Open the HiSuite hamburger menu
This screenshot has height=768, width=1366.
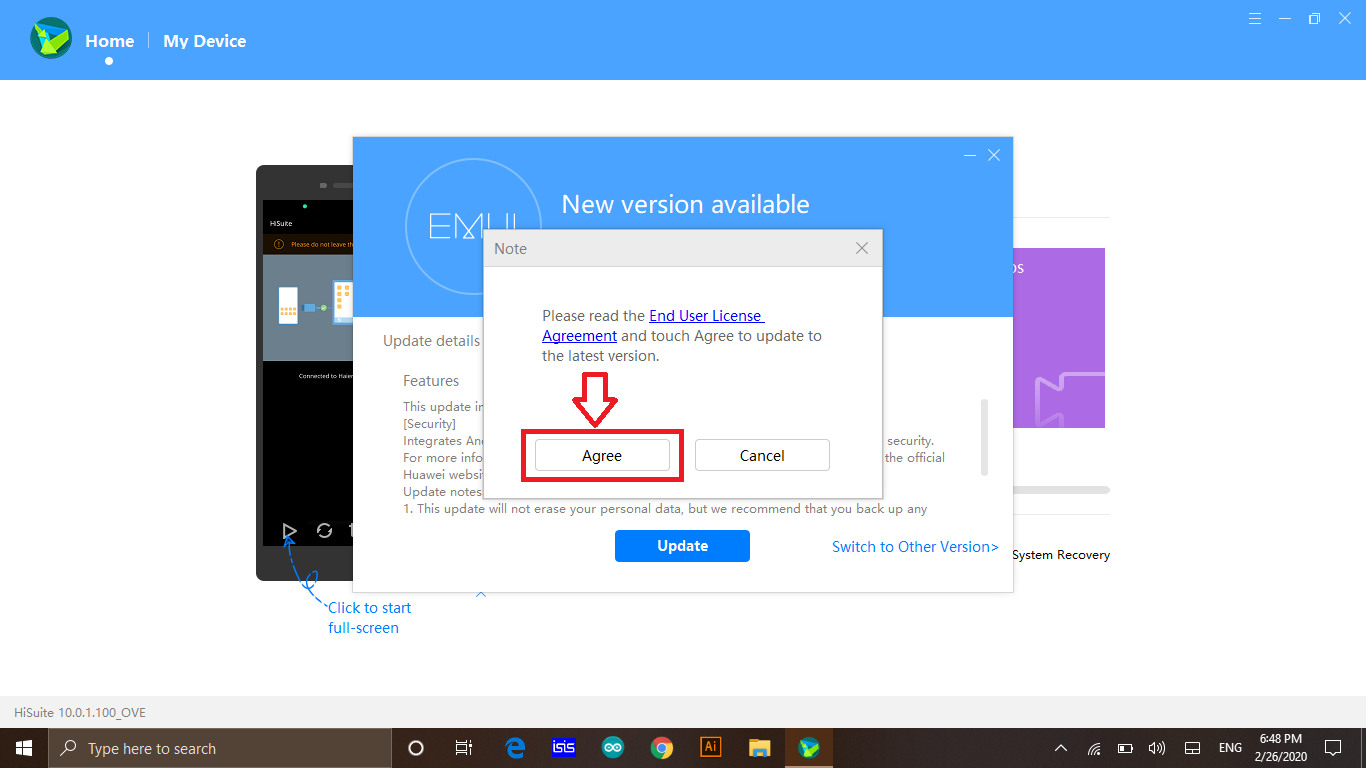1255,19
